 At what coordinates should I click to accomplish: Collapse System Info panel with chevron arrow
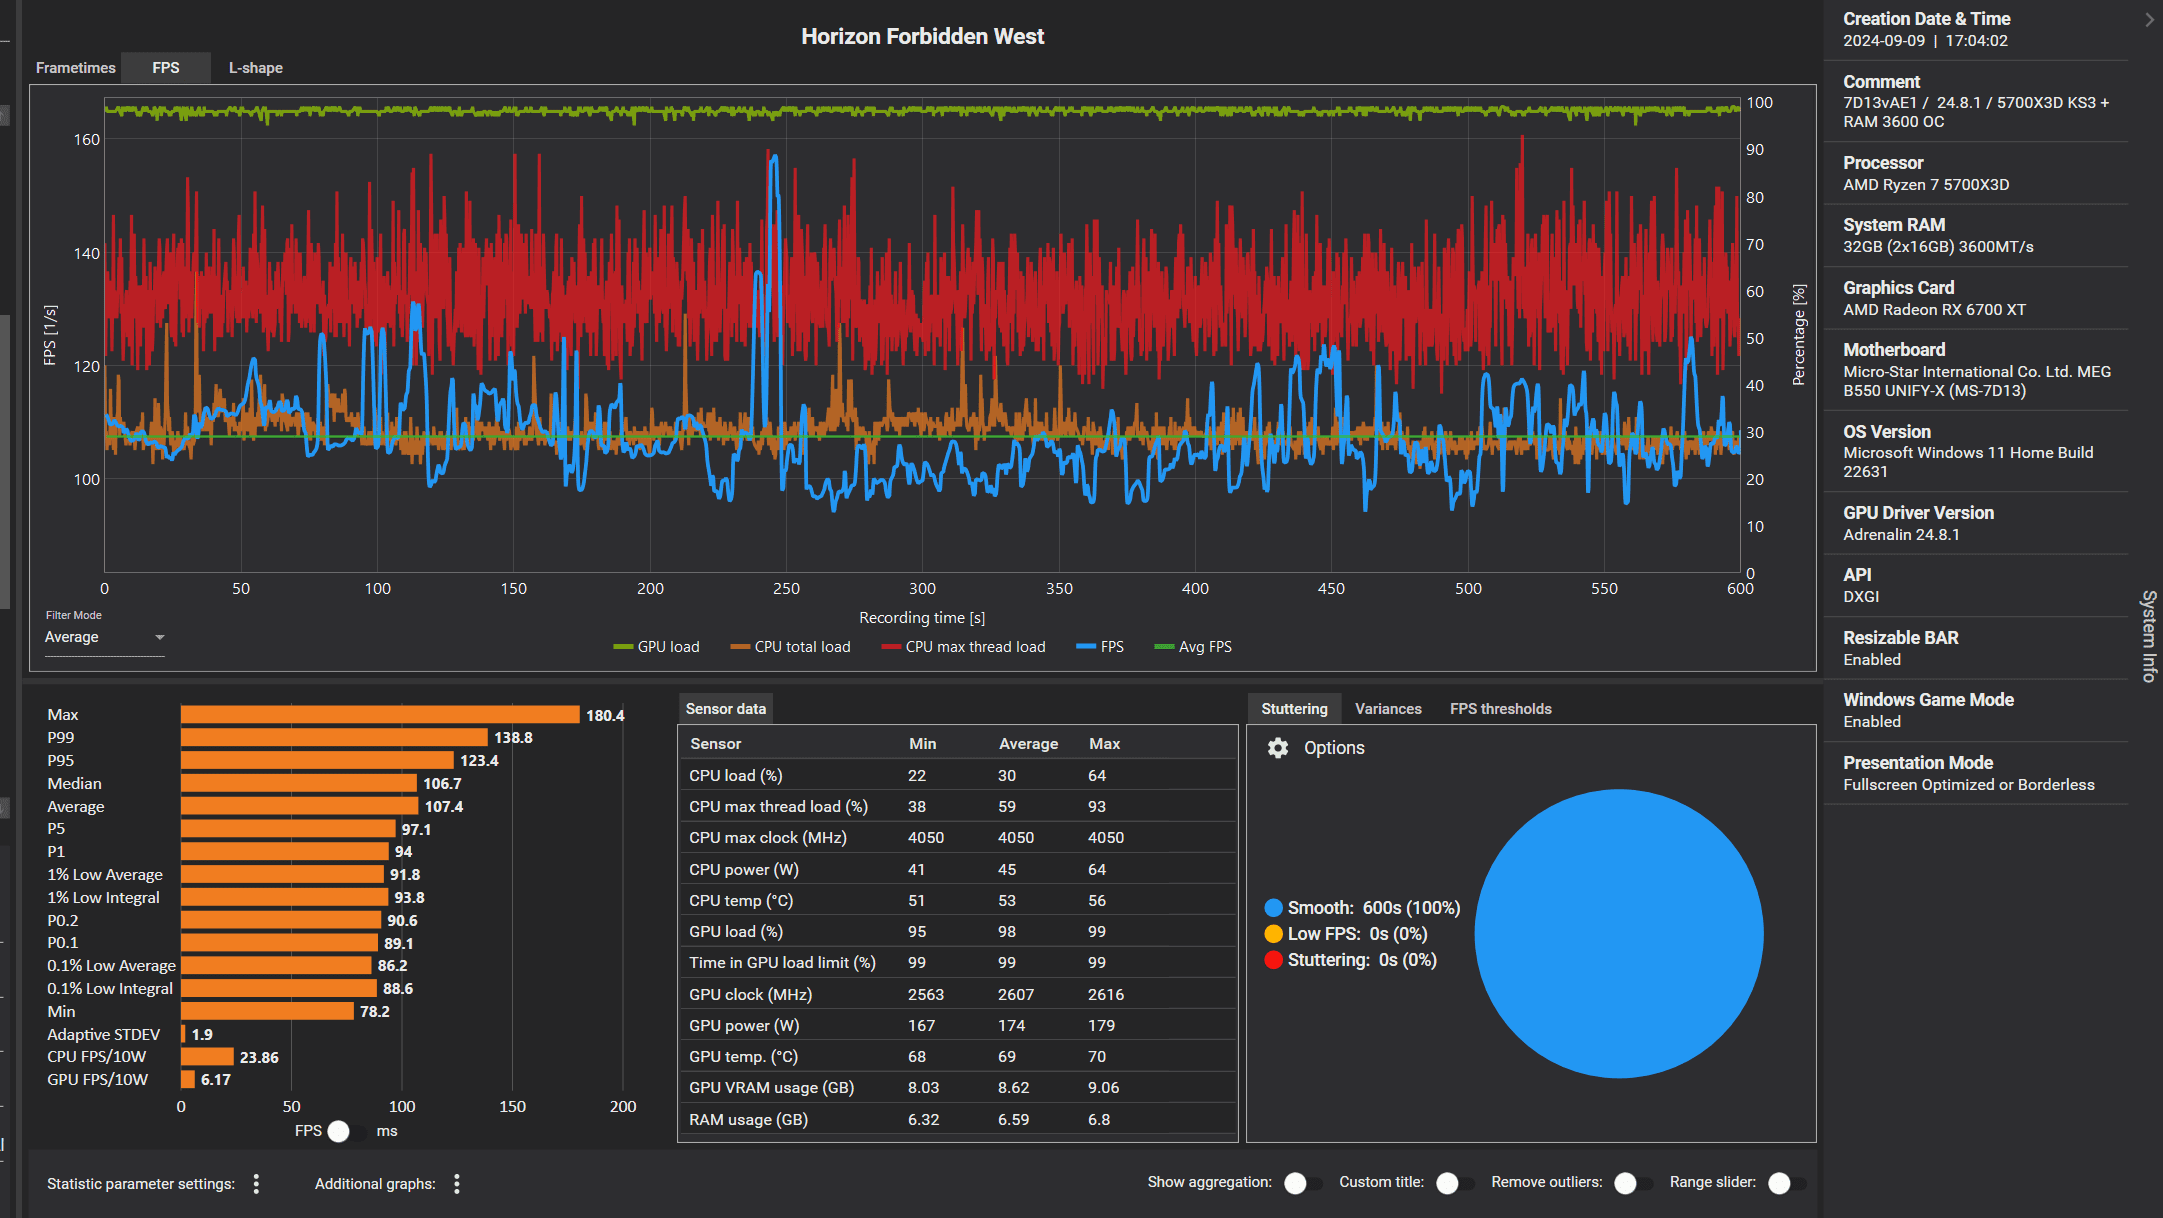[x=2149, y=19]
